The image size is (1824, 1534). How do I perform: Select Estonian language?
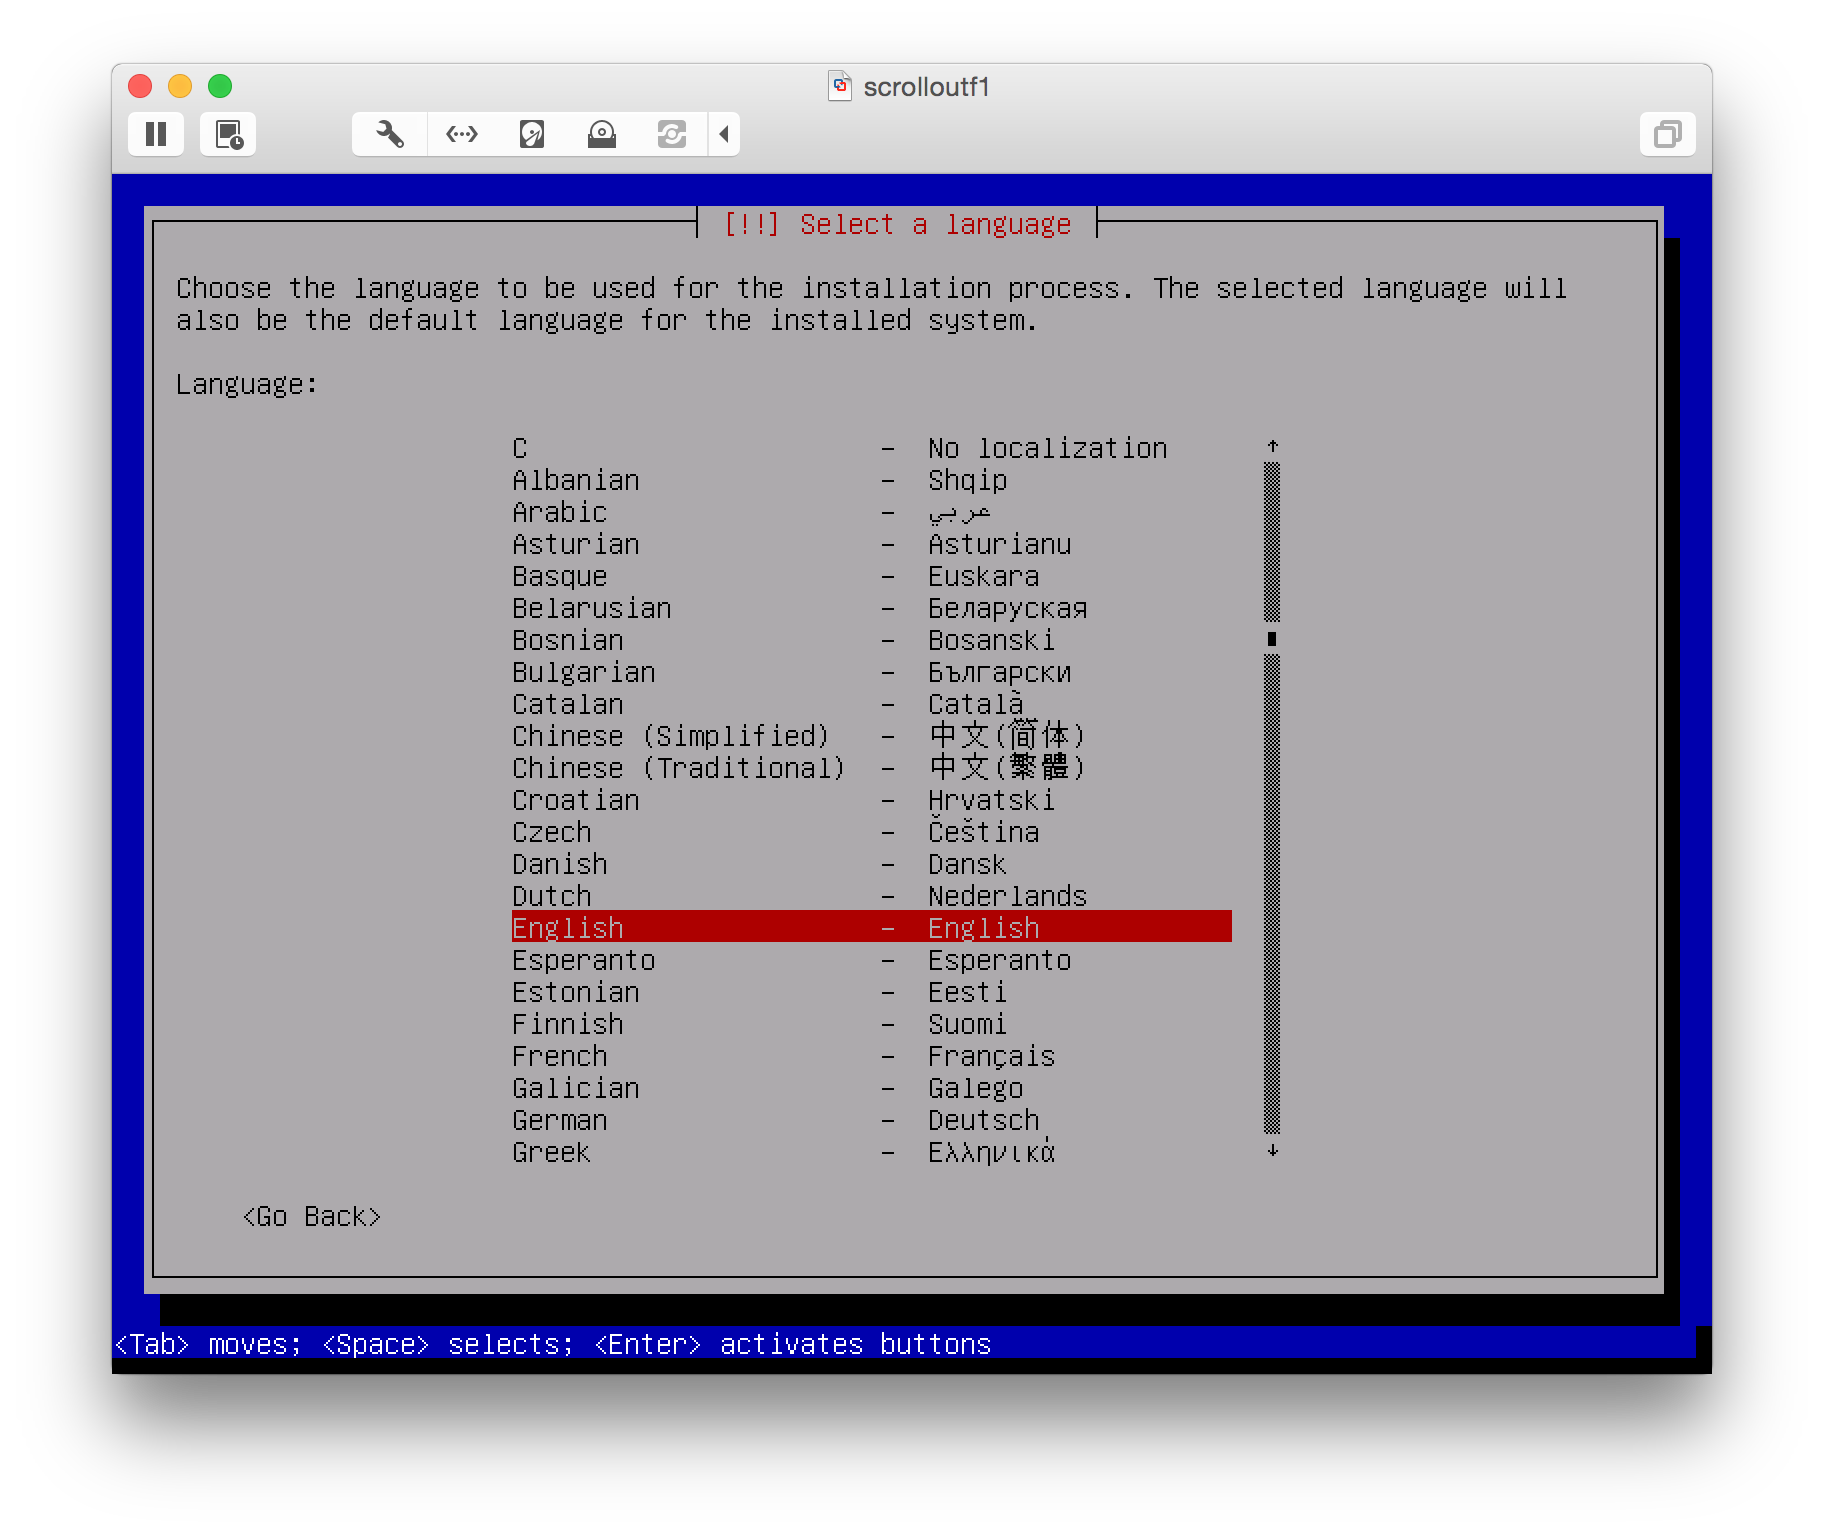(x=871, y=992)
